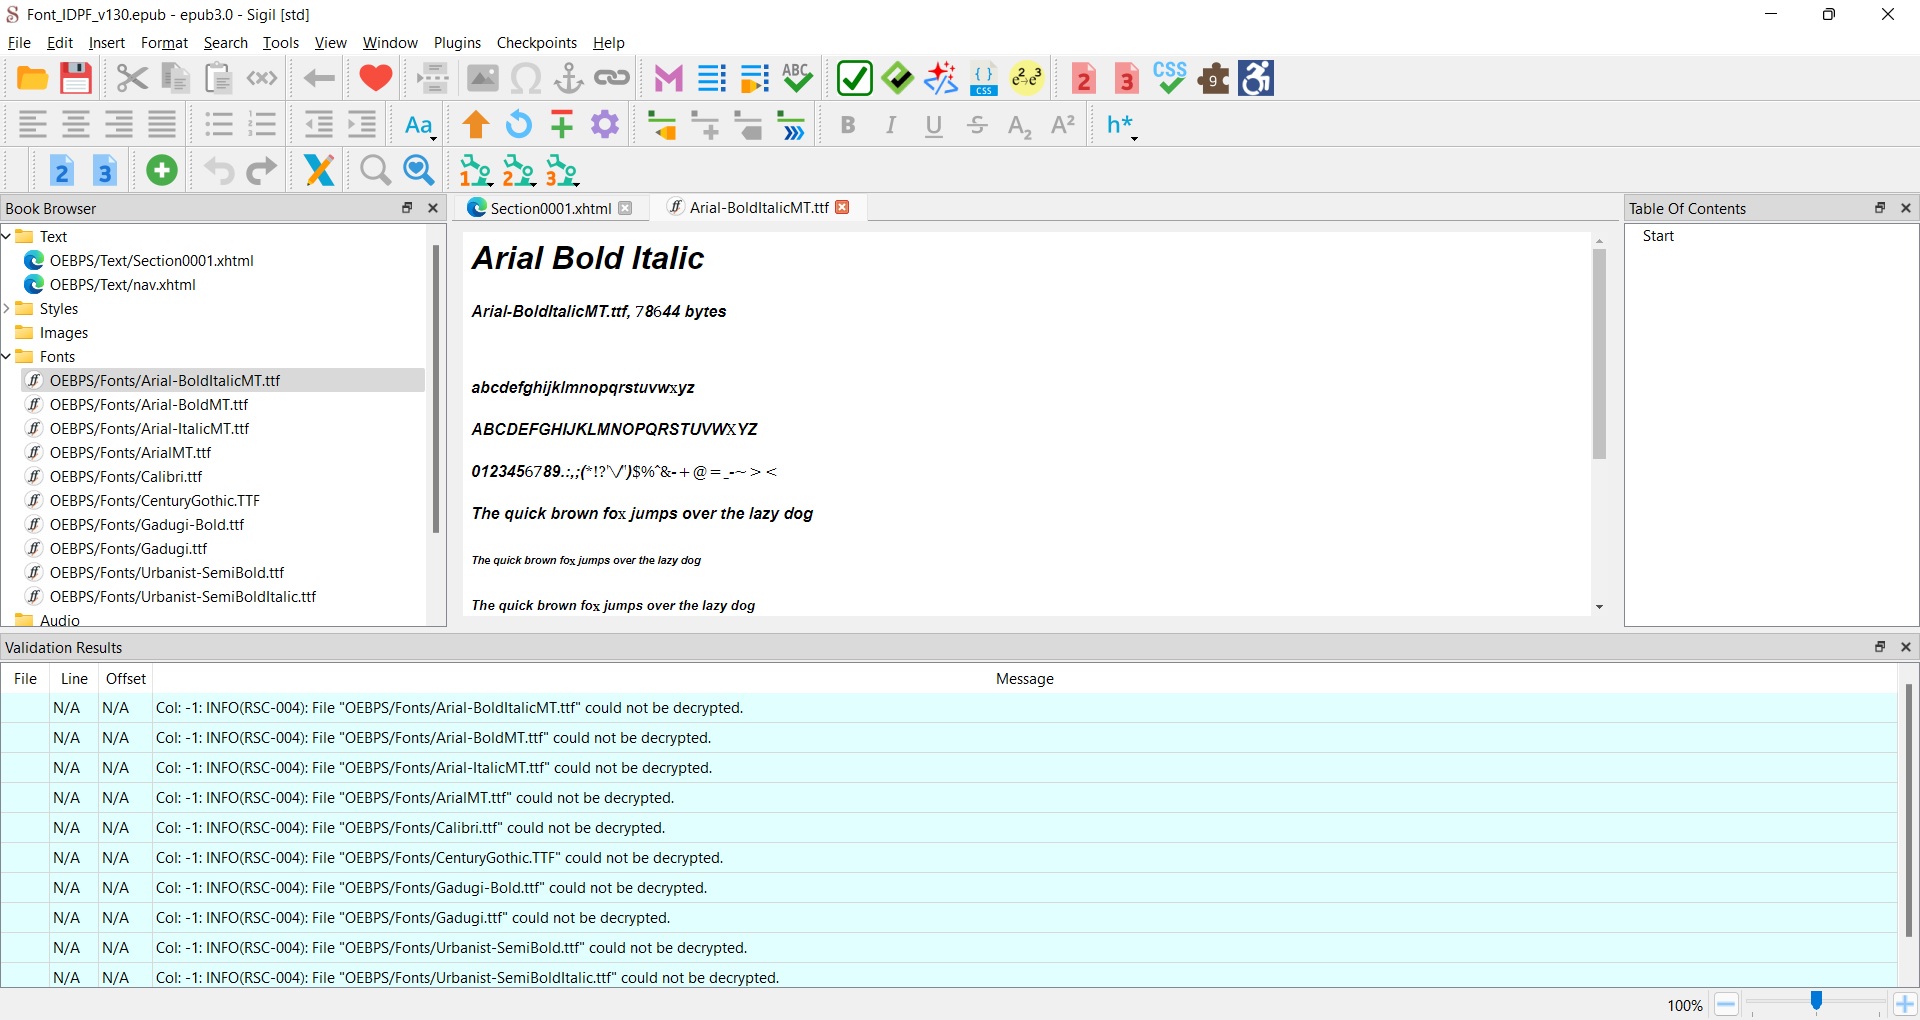Click the Bullet list icon
Viewport: 1920px width, 1020px height.
click(219, 125)
